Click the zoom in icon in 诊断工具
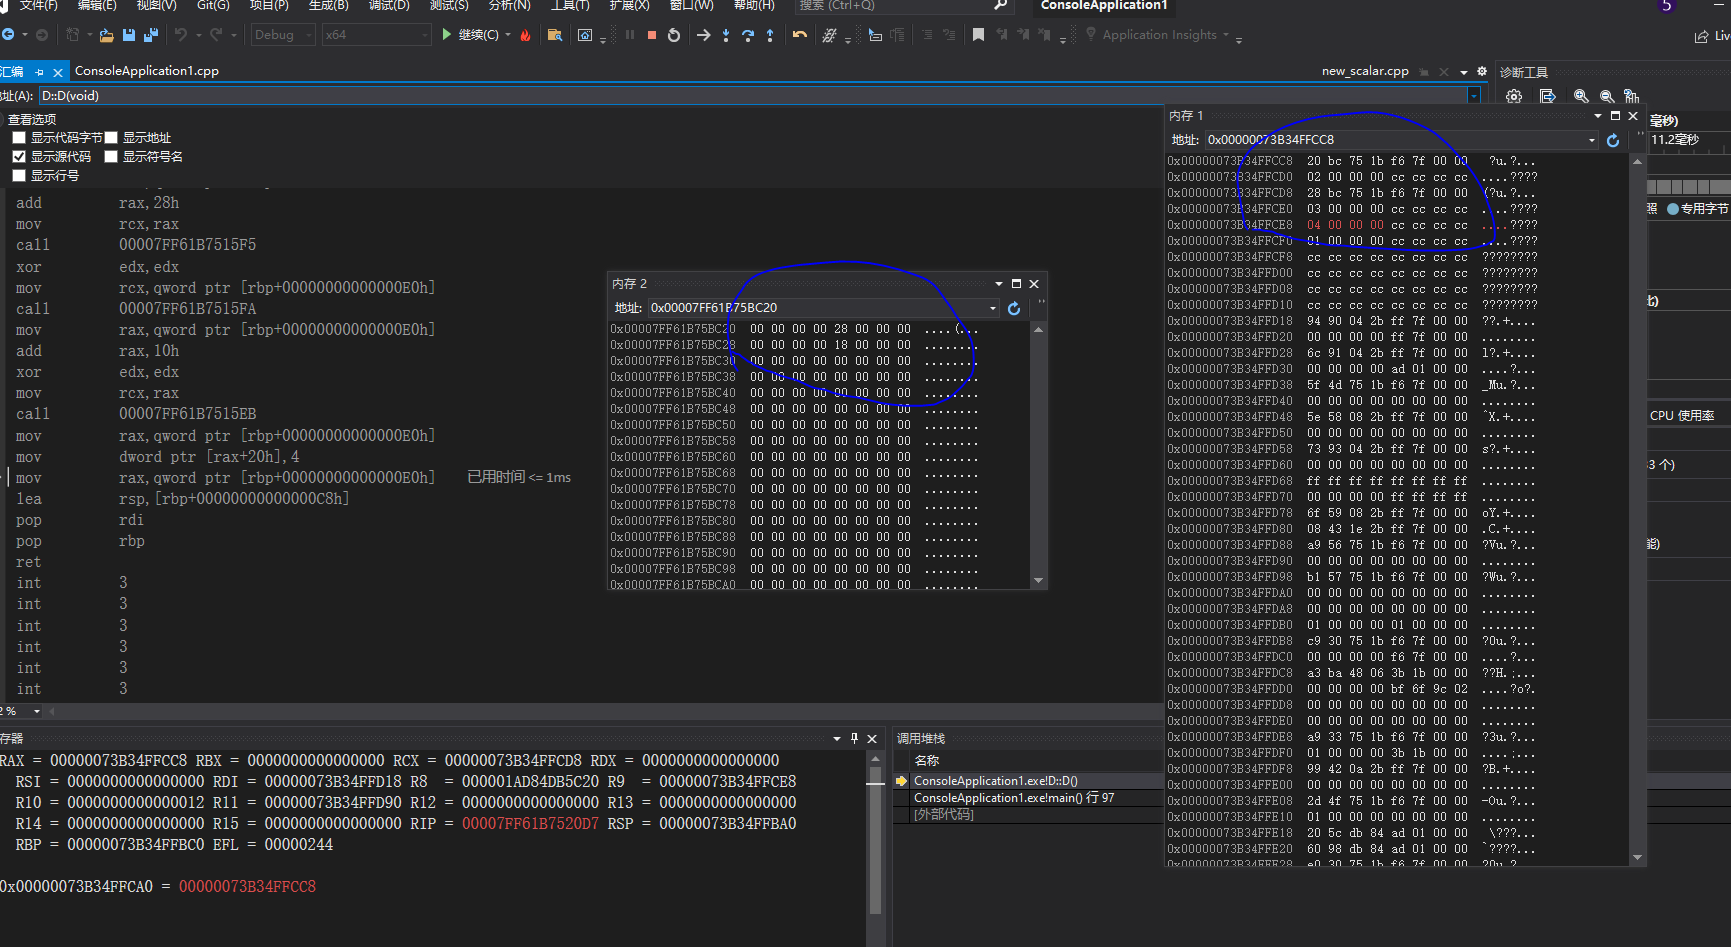 coord(1581,96)
